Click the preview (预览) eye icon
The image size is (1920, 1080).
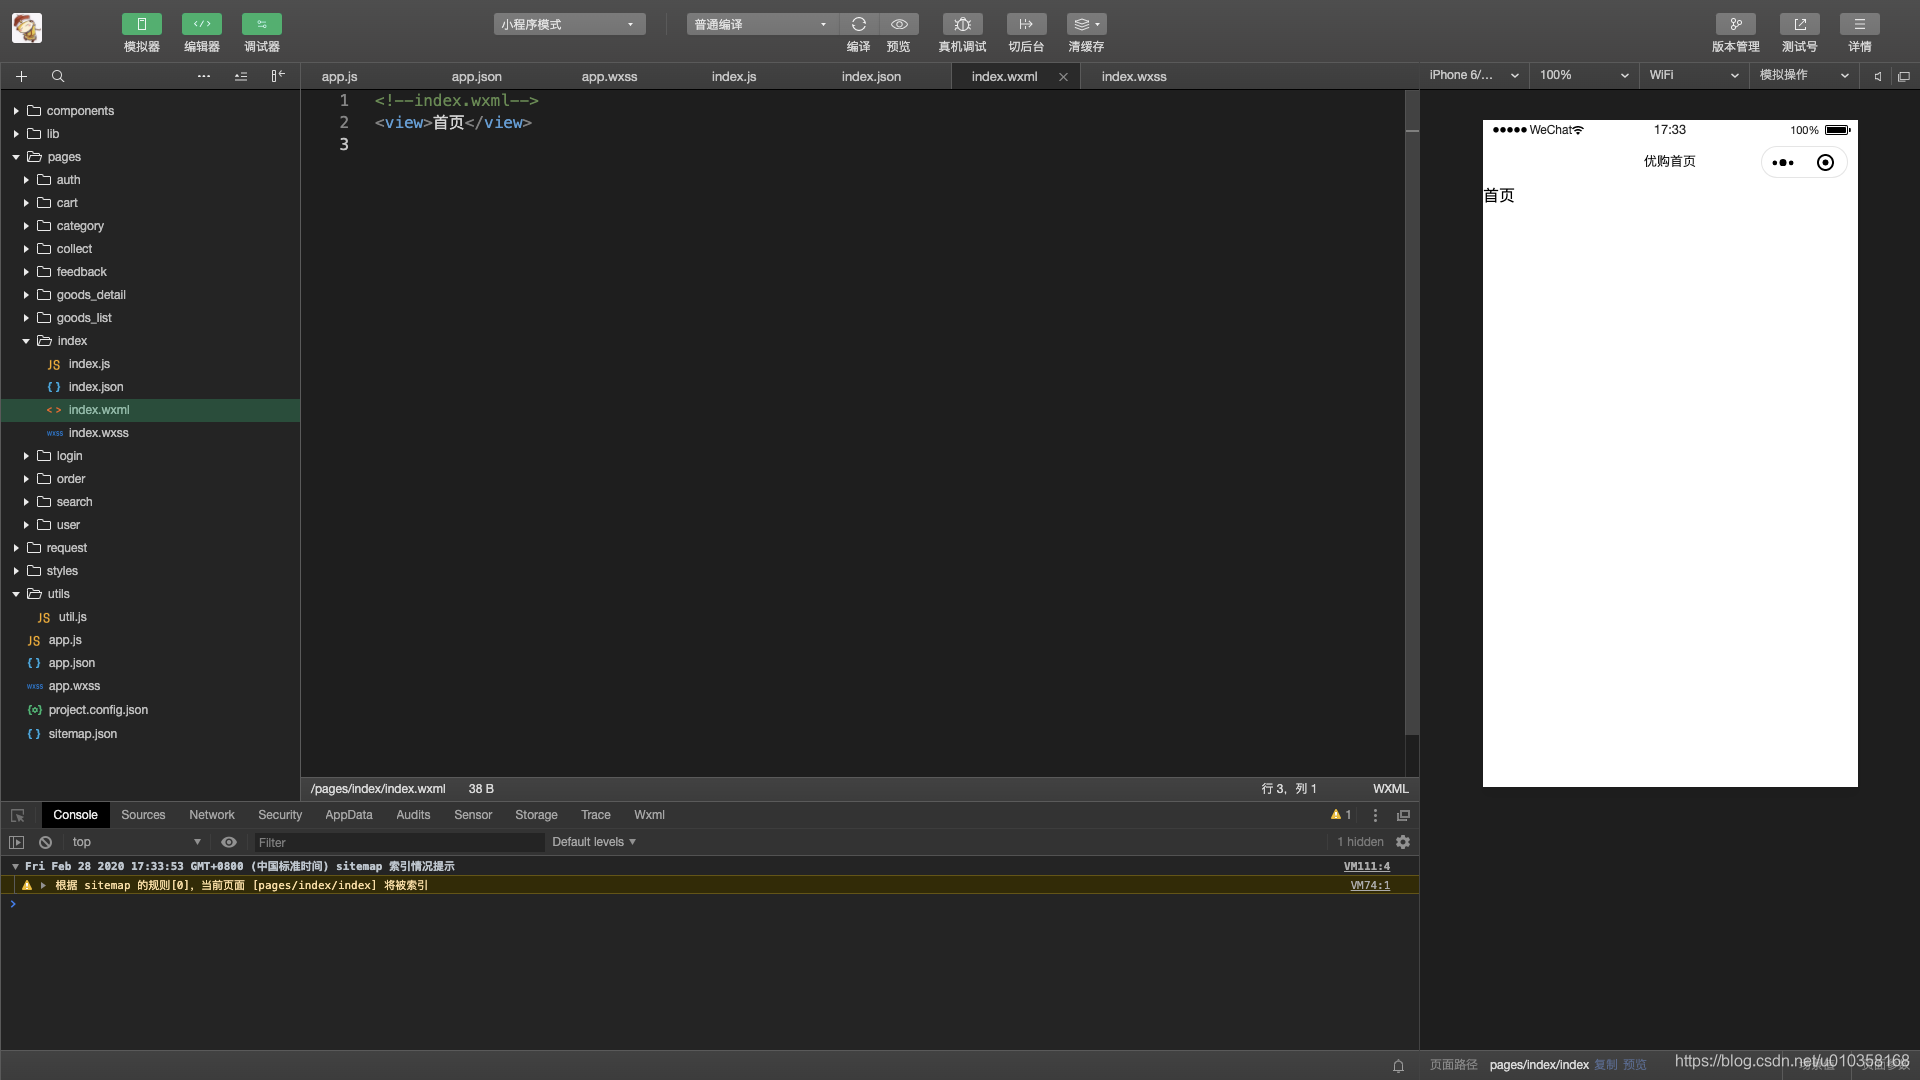[x=898, y=24]
